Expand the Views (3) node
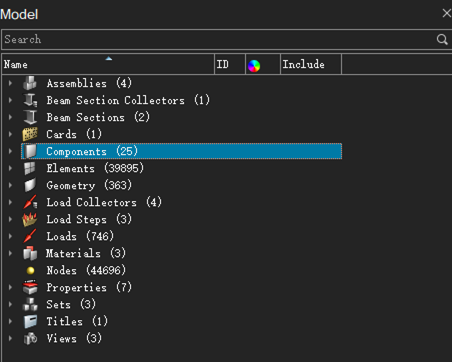The image size is (452, 362). click(10, 338)
